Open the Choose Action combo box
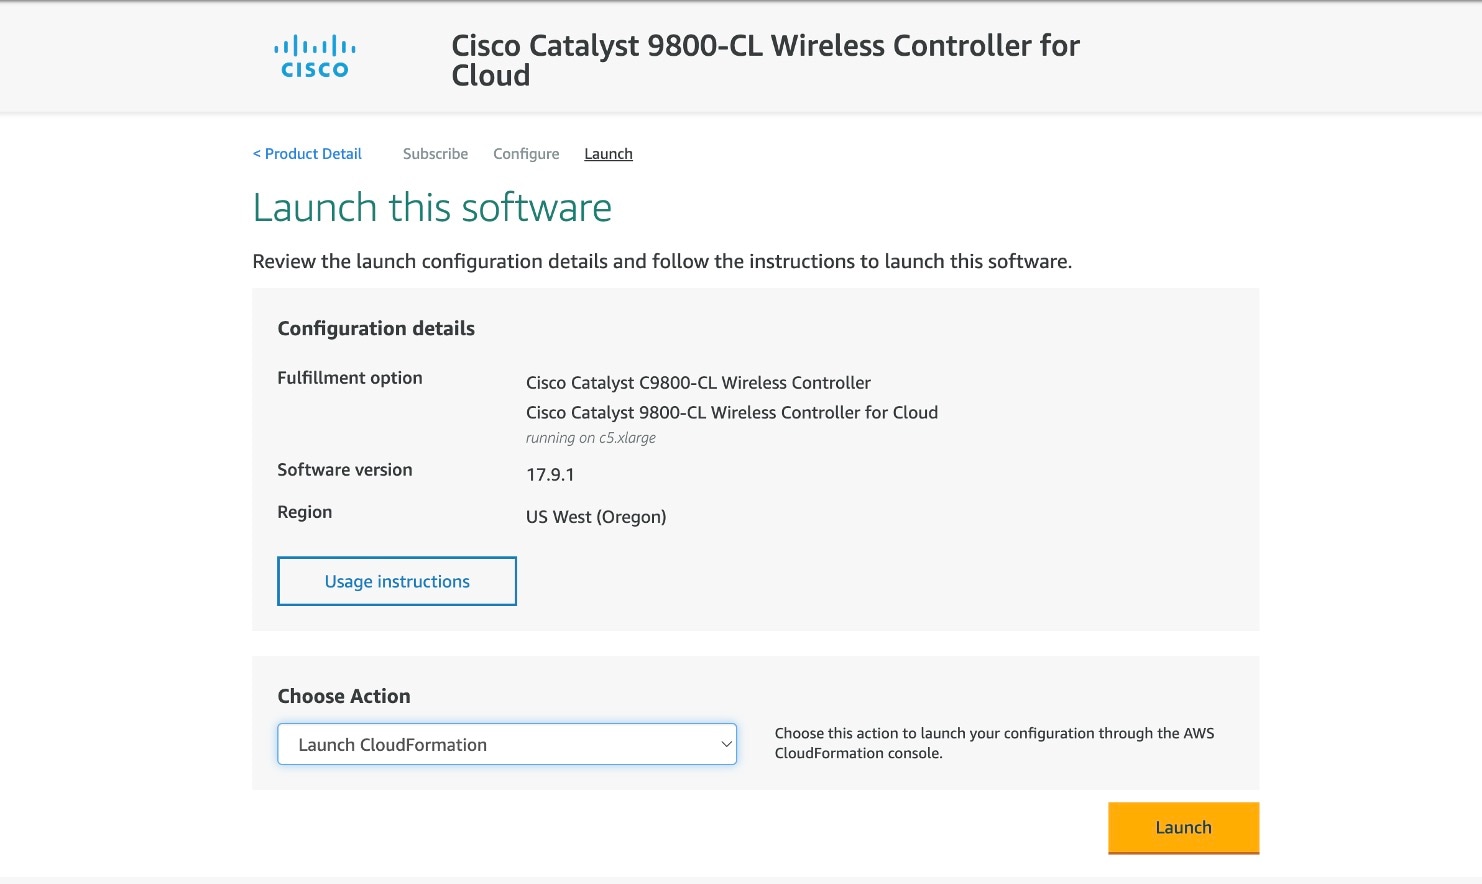Image resolution: width=1482 pixels, height=884 pixels. (506, 744)
